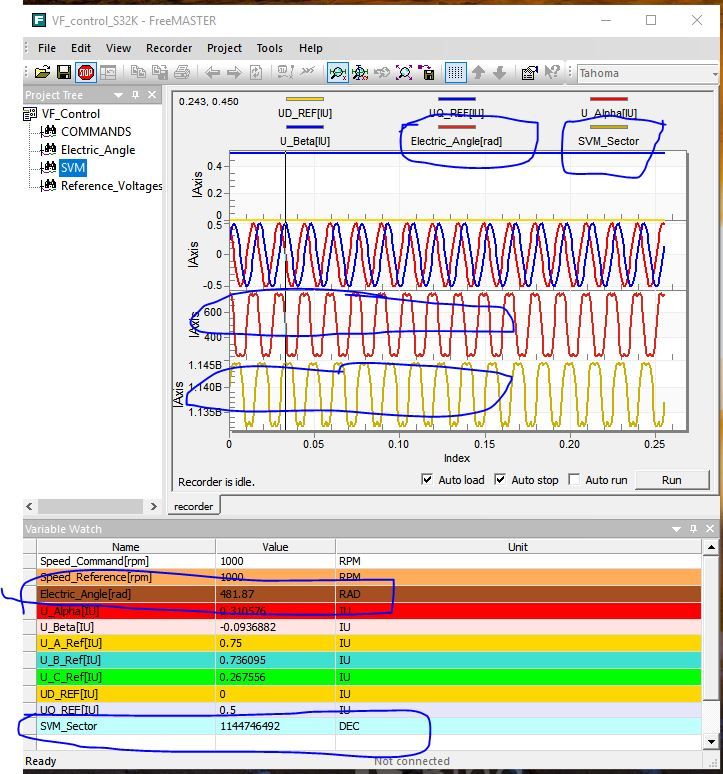Pin the Project Tree panel
Screen dimensions: 723x774
point(135,95)
